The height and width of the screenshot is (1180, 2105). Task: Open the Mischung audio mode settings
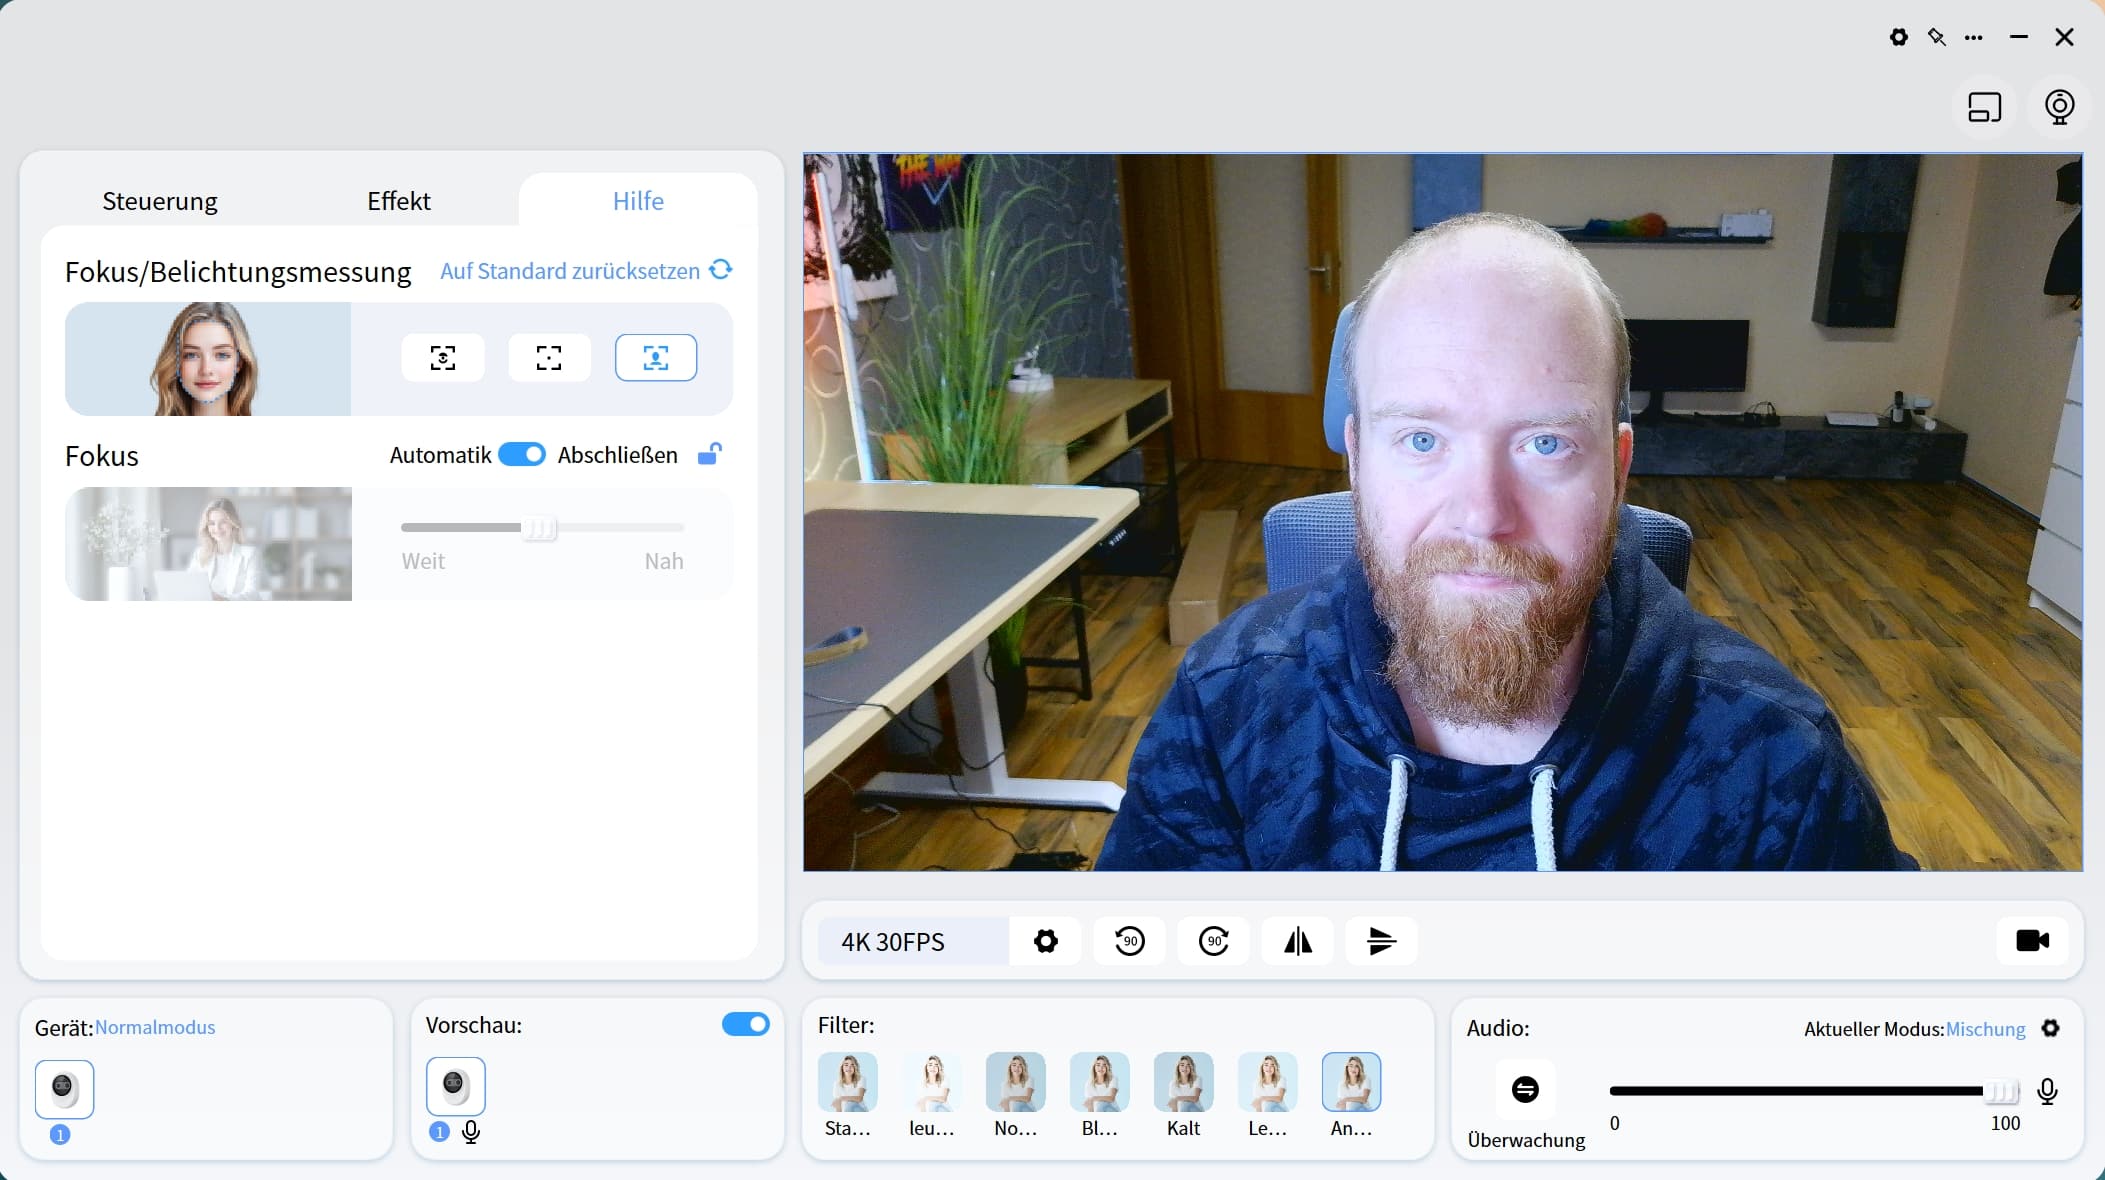point(2050,1028)
